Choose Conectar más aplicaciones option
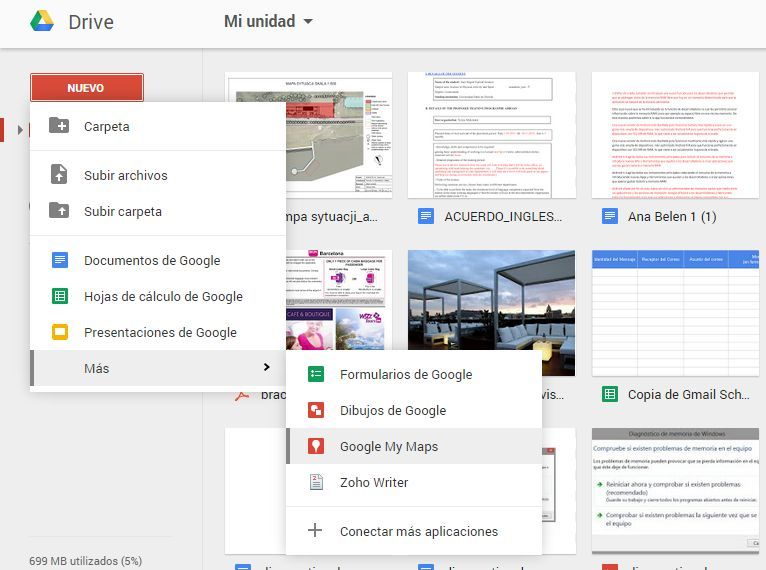This screenshot has height=570, width=766. (414, 531)
